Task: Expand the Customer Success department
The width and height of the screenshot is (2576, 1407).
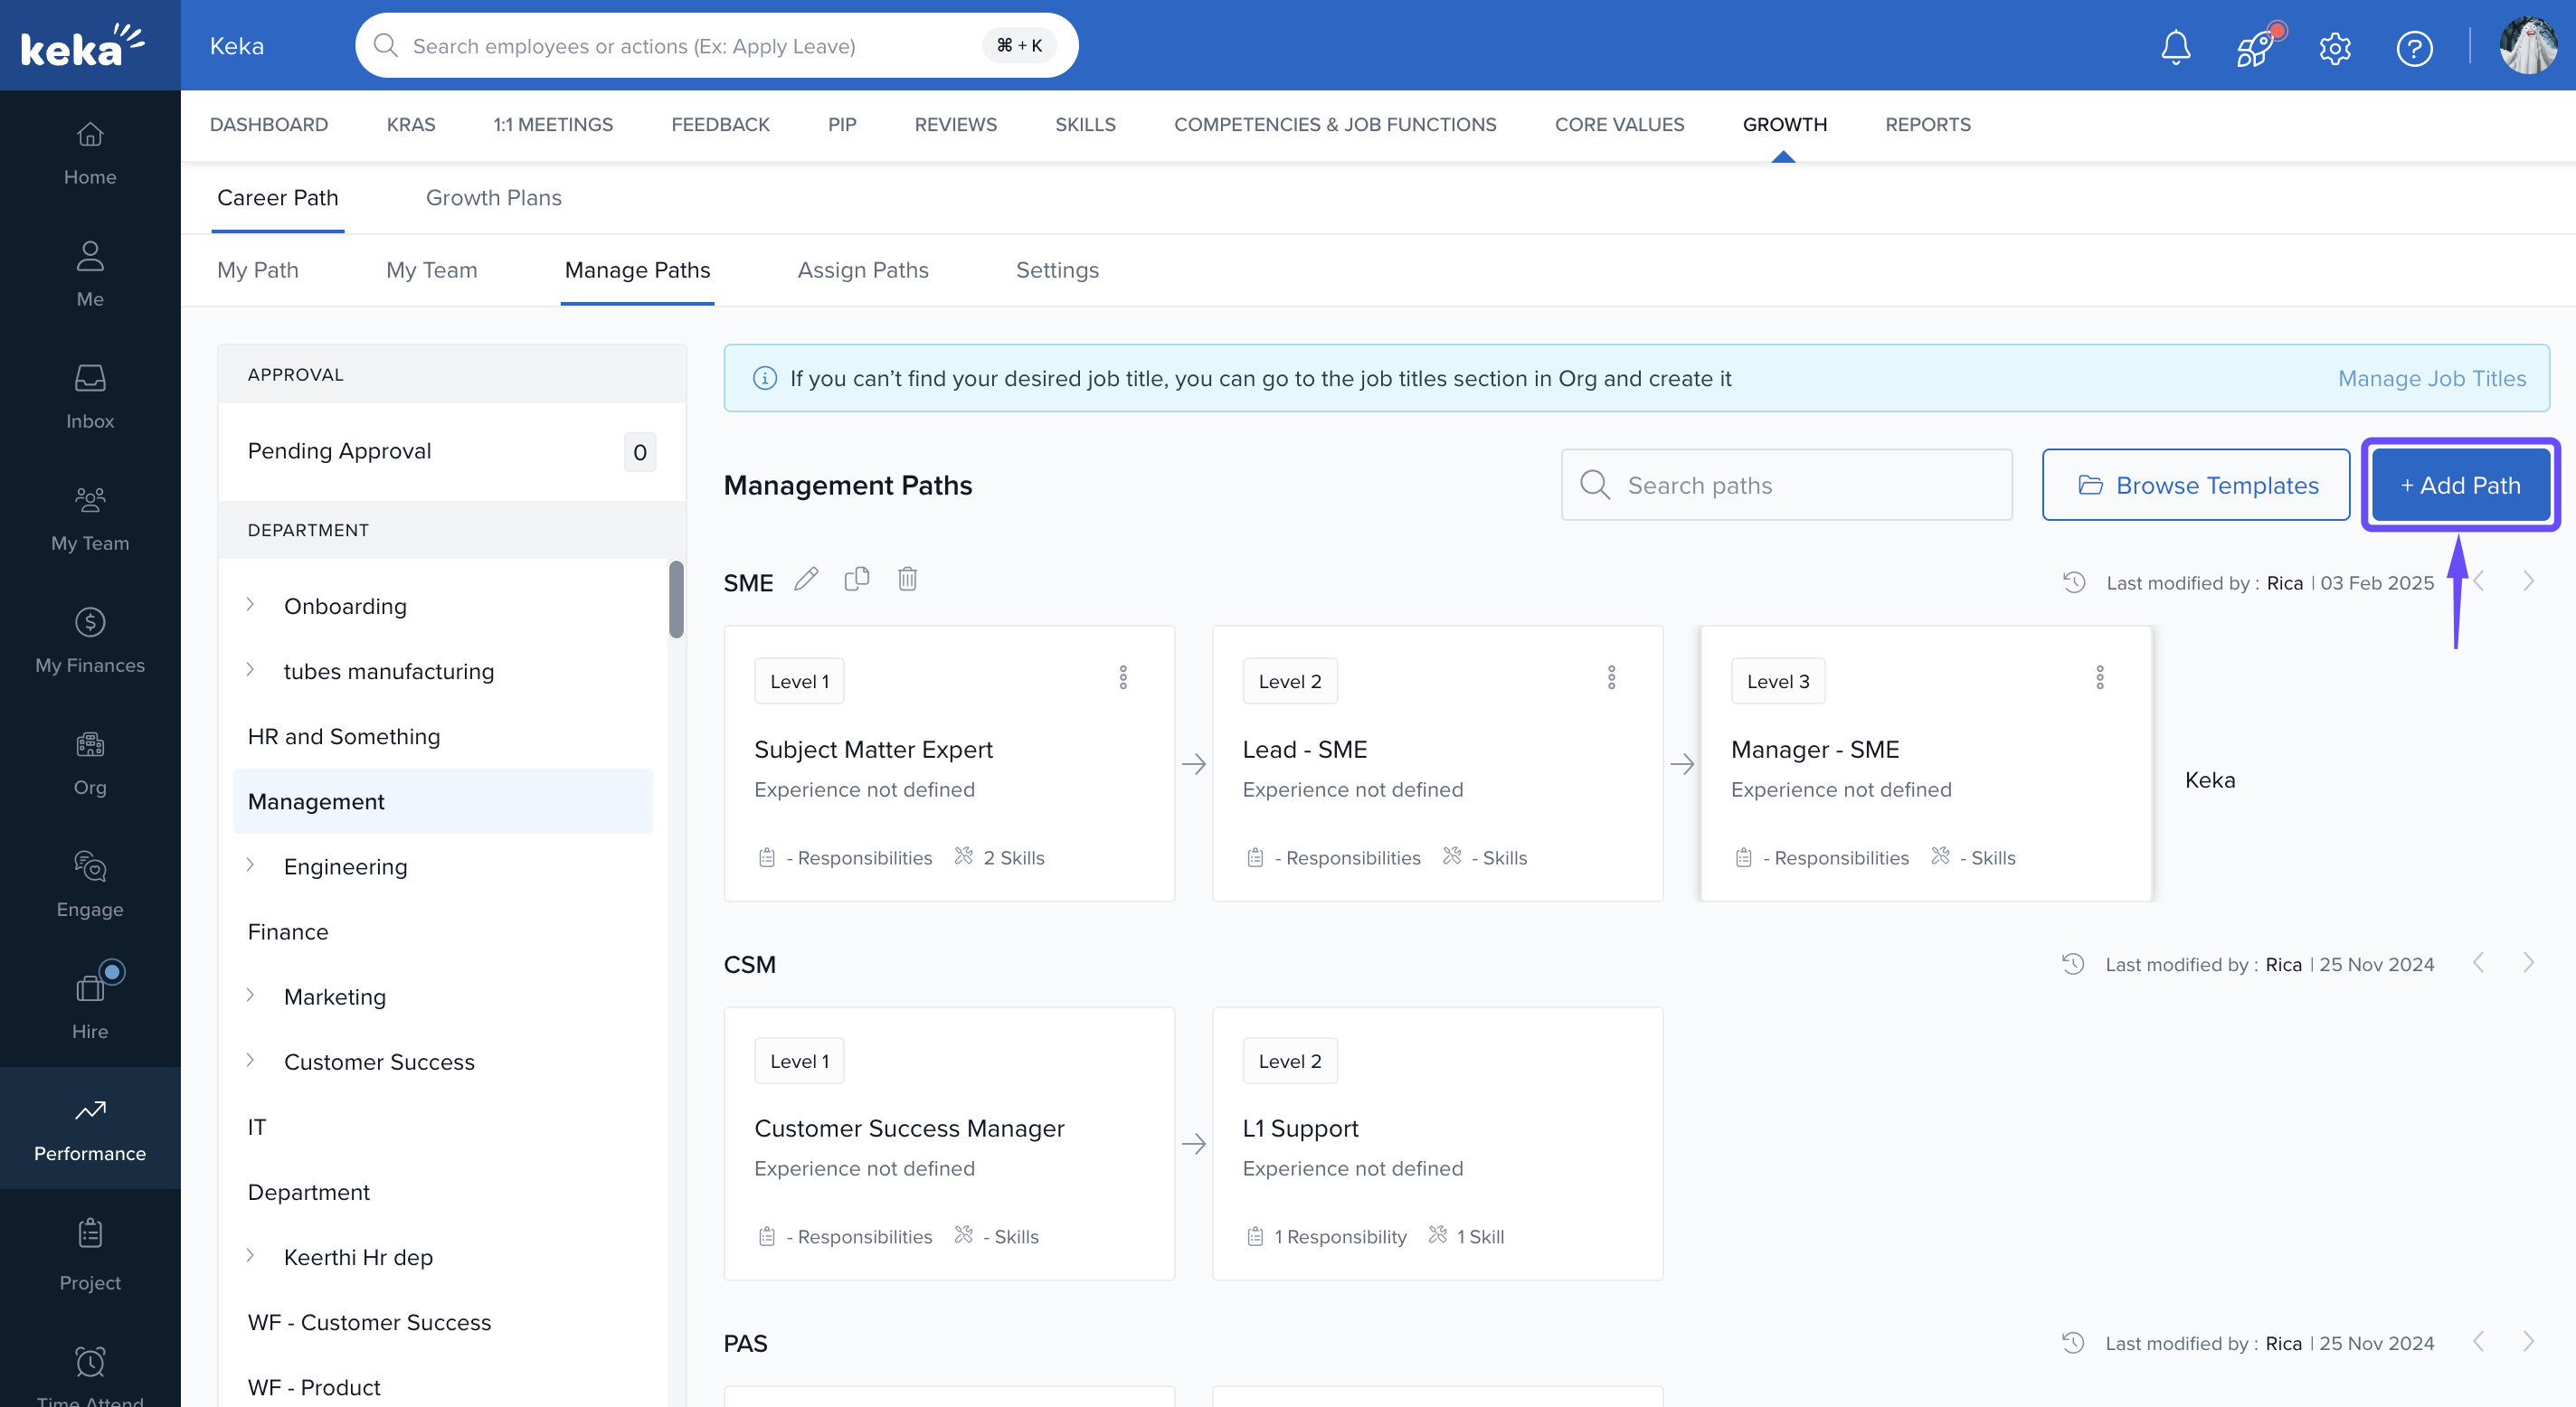Action: pos(251,1060)
